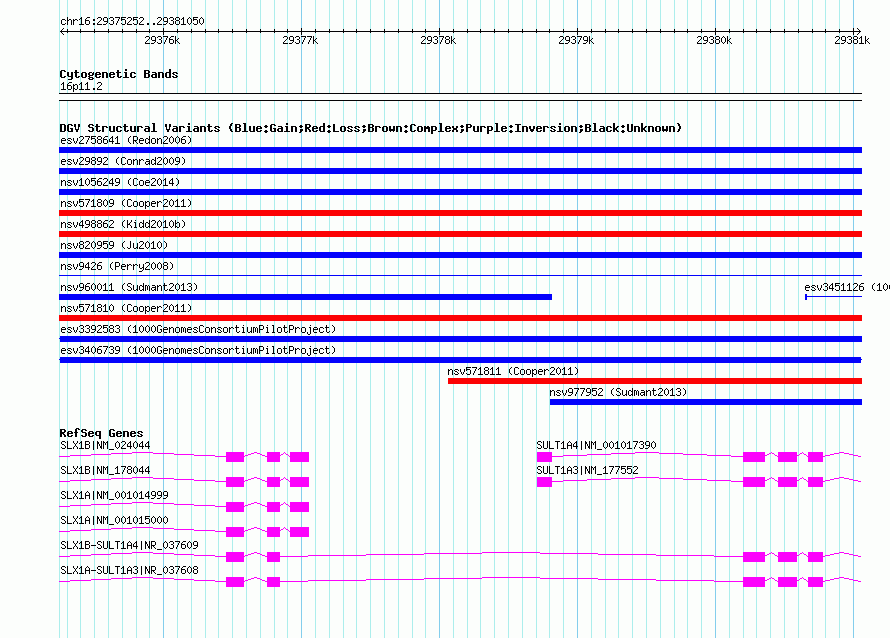890x638 pixels.
Task: Open gene SLX1B|NM_178044 label
Action: [x=105, y=471]
